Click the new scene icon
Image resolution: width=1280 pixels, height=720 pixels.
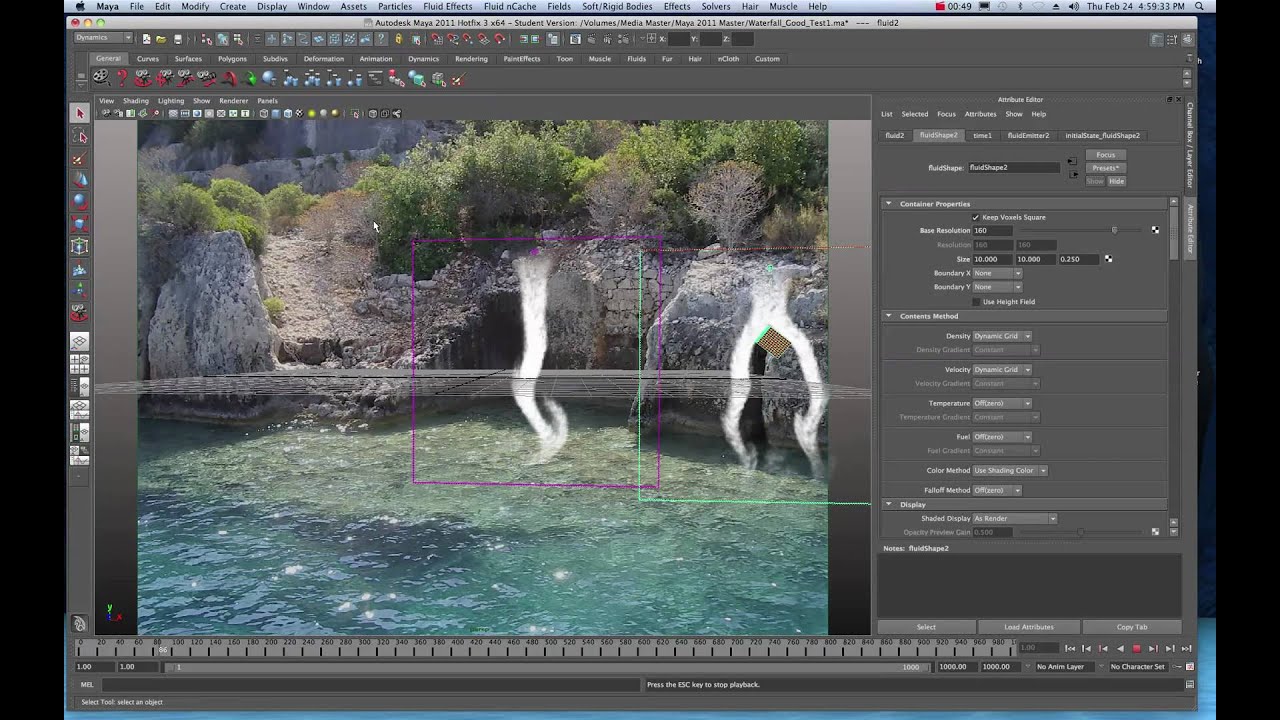146,39
